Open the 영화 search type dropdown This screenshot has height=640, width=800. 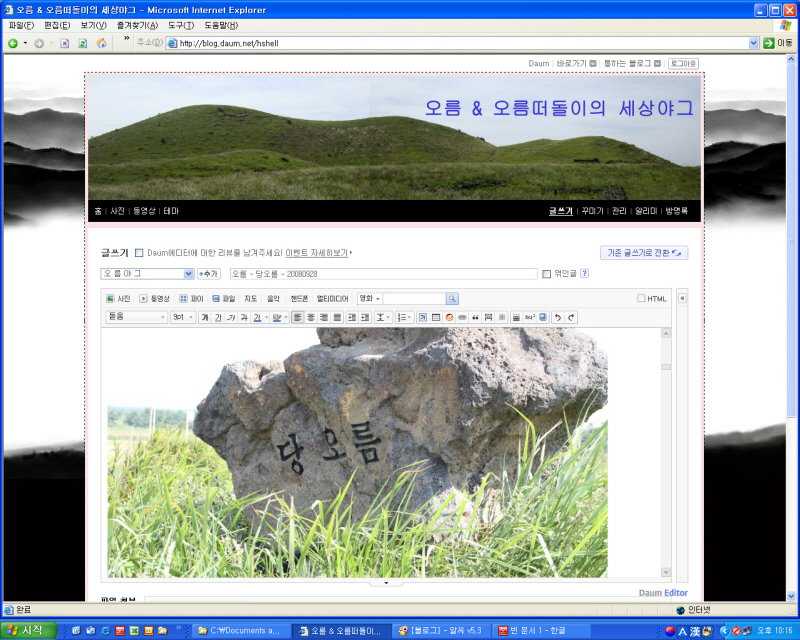370,299
